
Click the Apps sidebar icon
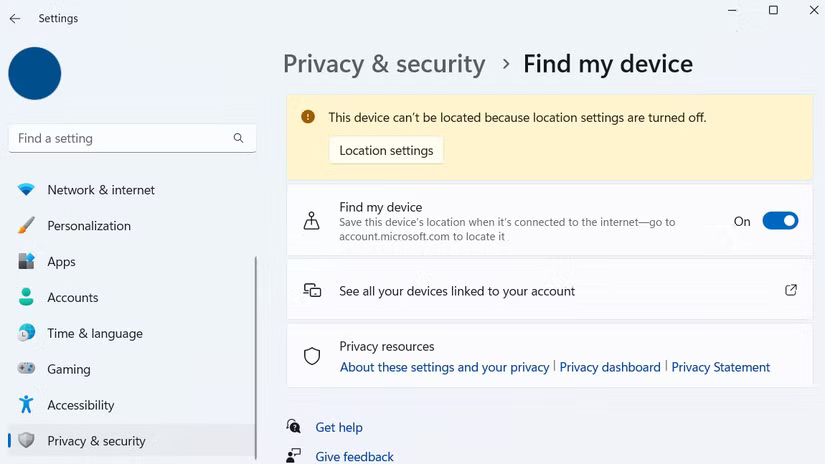click(x=26, y=262)
